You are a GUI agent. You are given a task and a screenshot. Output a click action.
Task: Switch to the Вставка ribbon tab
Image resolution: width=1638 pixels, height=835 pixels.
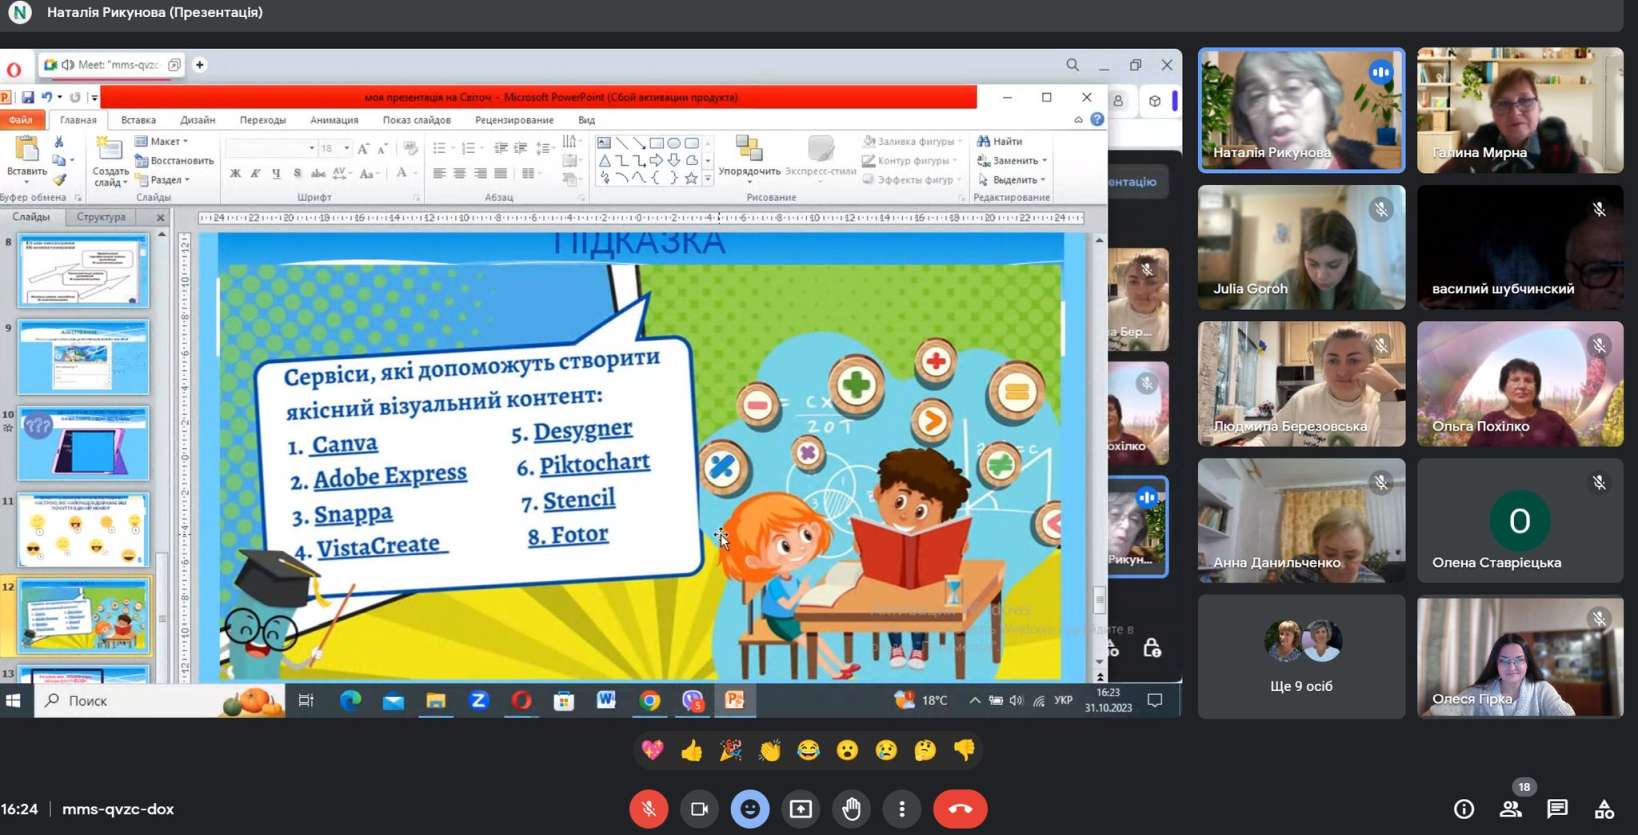click(138, 120)
